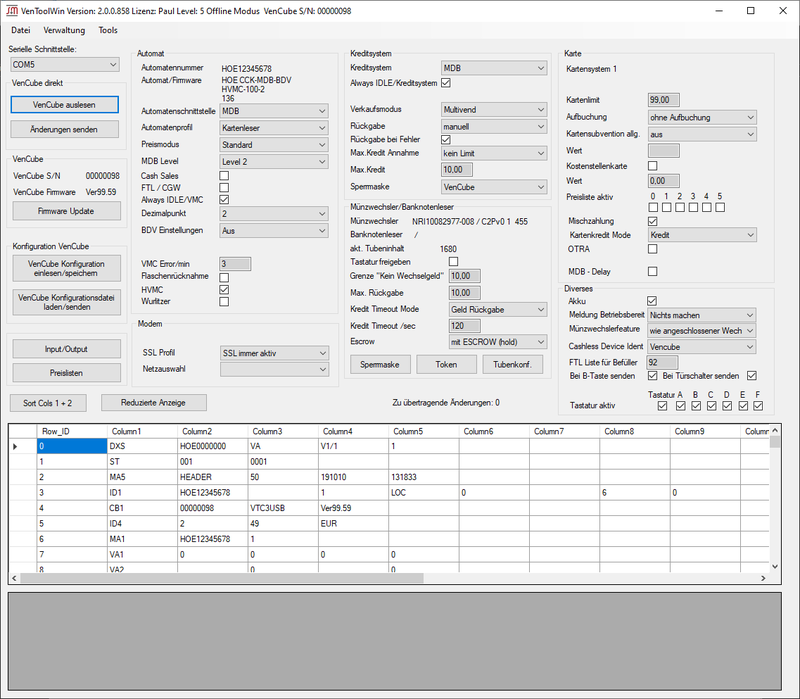This screenshot has width=800, height=699.
Task: Open the SSL Profil dropdown
Action: (274, 353)
